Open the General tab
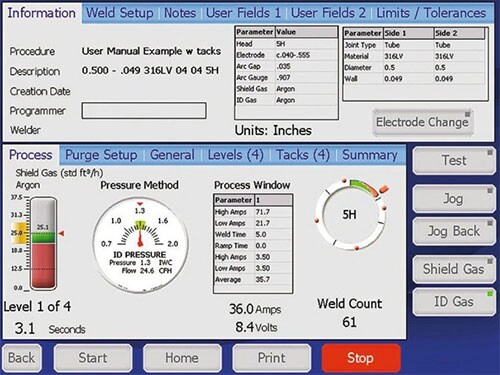Image resolution: width=500 pixels, height=375 pixels. 172,155
